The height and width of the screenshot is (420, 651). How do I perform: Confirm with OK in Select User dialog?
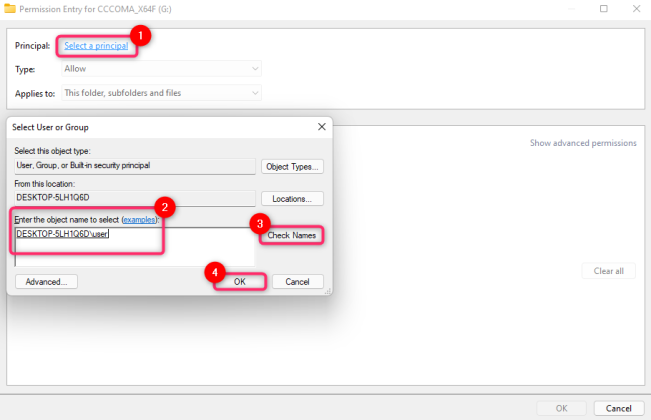pos(240,282)
